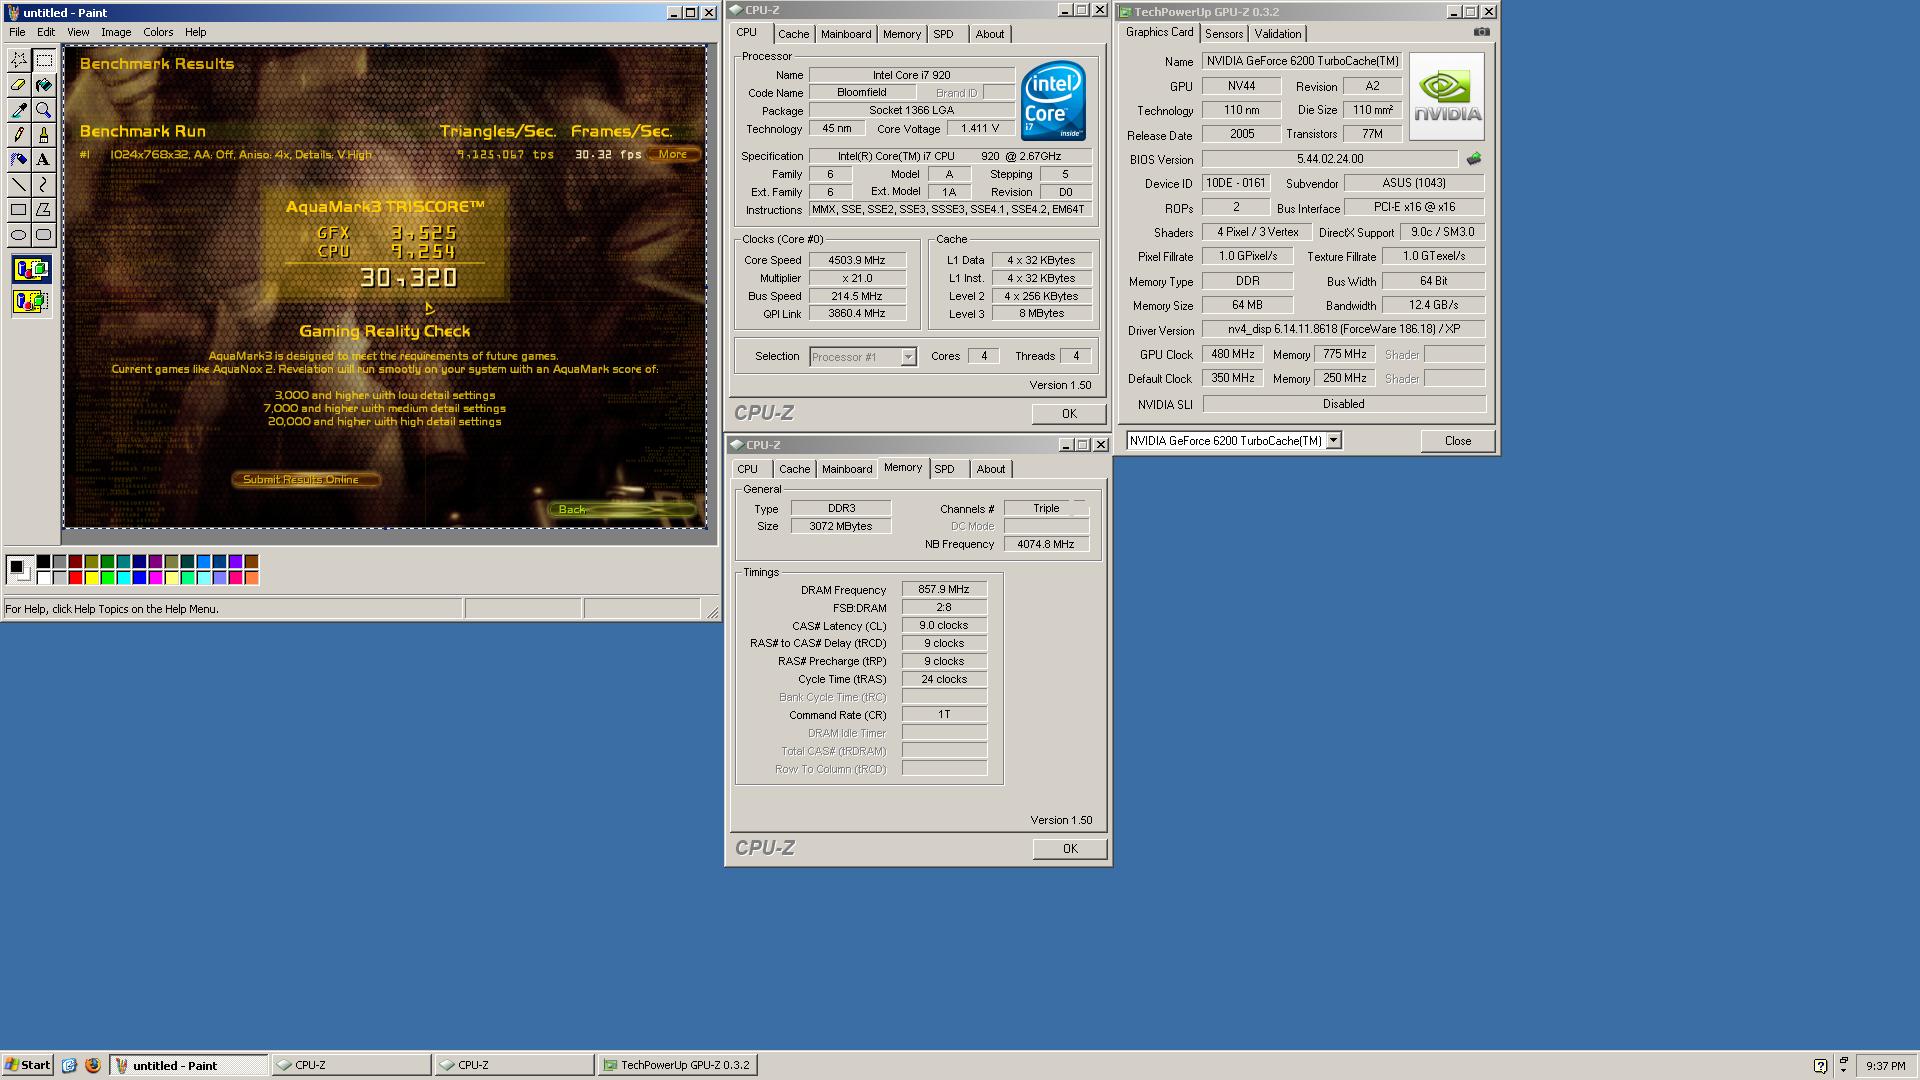Open Paint's File menu

point(17,32)
